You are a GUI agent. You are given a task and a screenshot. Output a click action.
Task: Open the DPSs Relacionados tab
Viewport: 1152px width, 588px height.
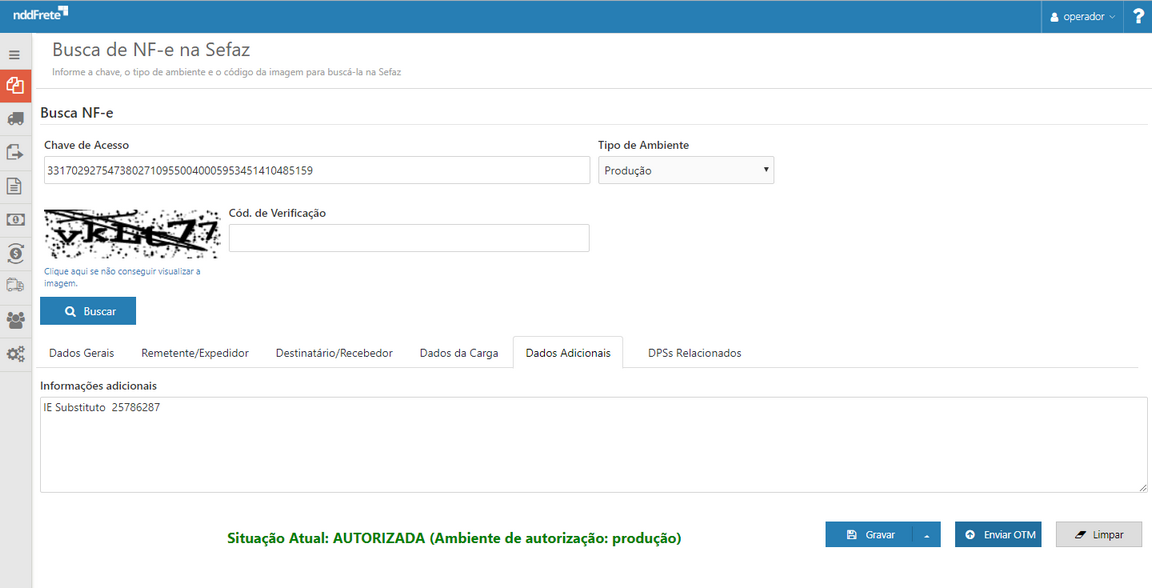tap(694, 352)
